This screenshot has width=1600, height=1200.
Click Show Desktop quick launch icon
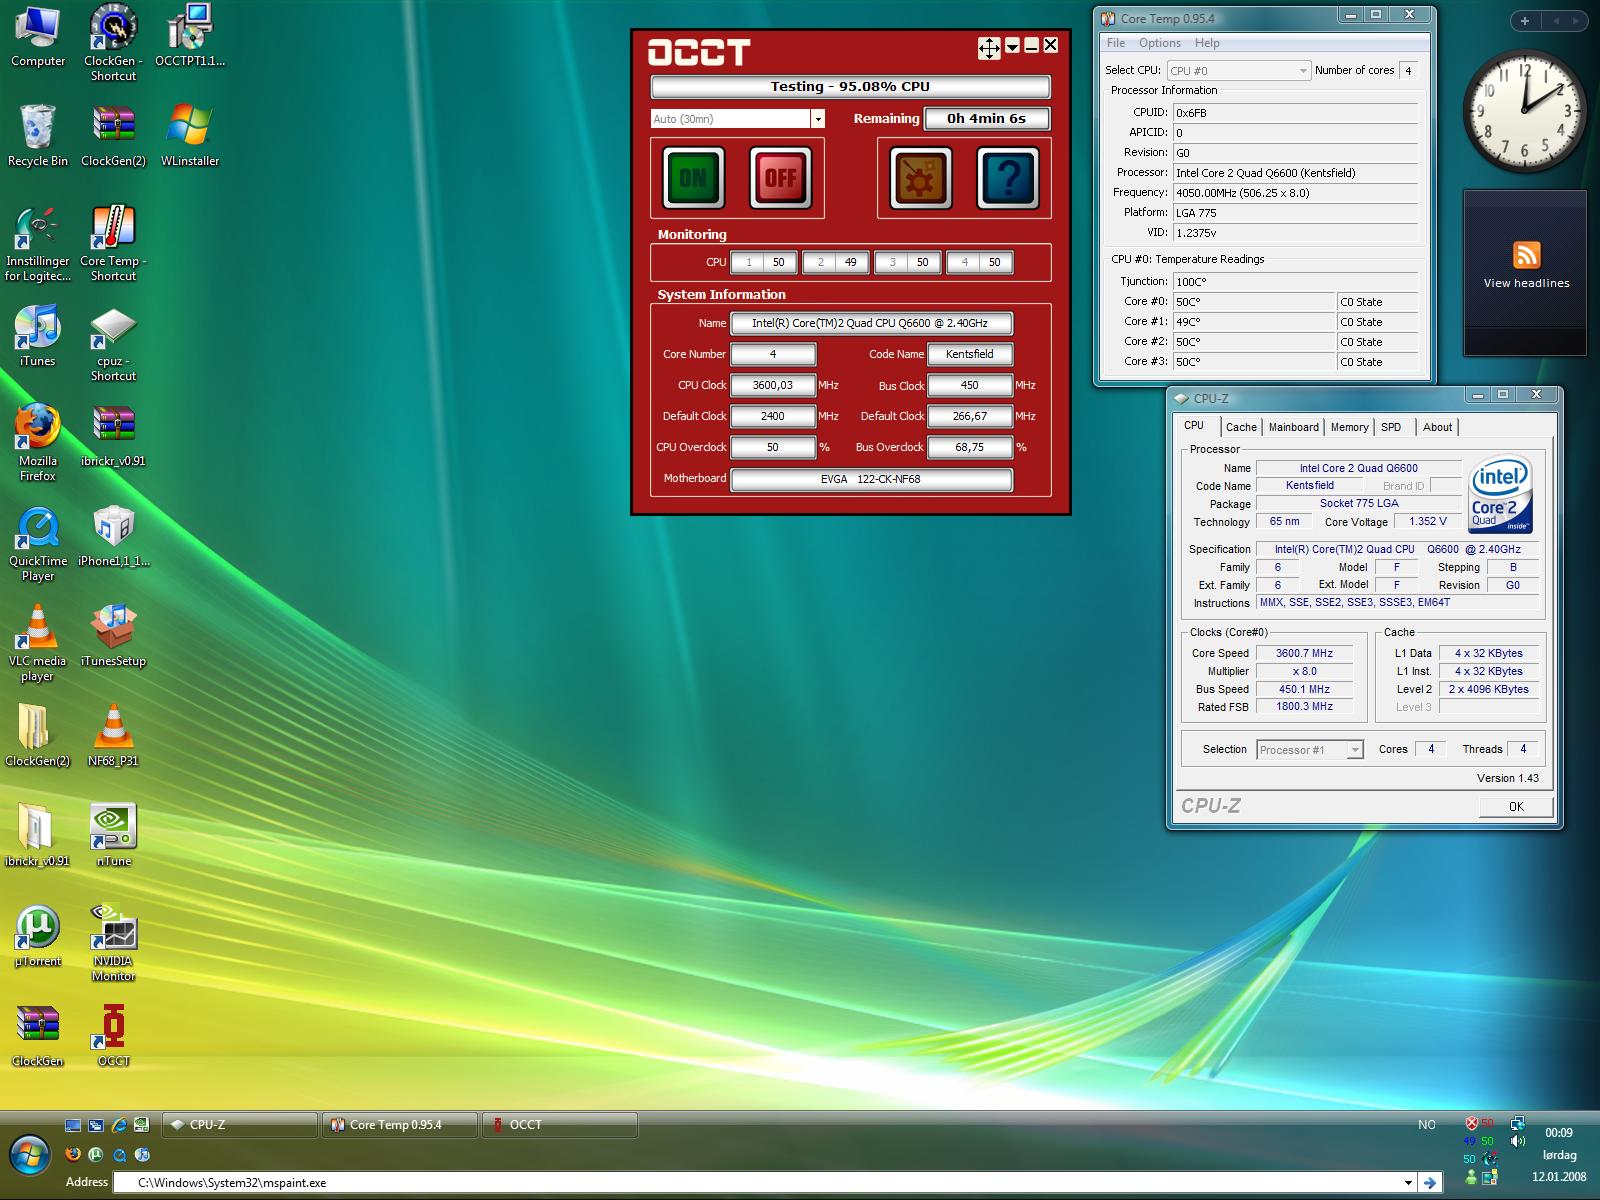click(x=73, y=1125)
